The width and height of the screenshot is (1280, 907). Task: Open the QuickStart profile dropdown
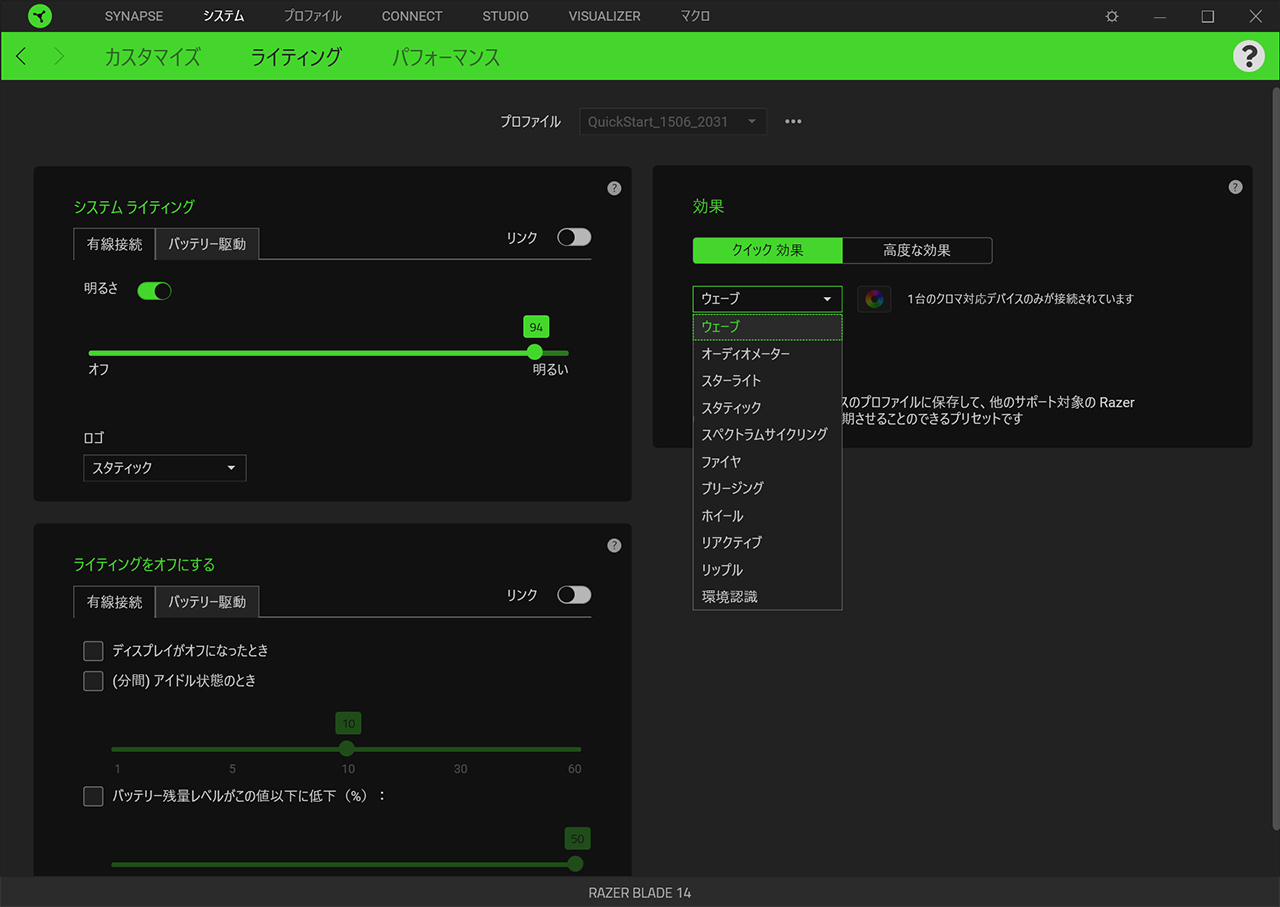[673, 122]
